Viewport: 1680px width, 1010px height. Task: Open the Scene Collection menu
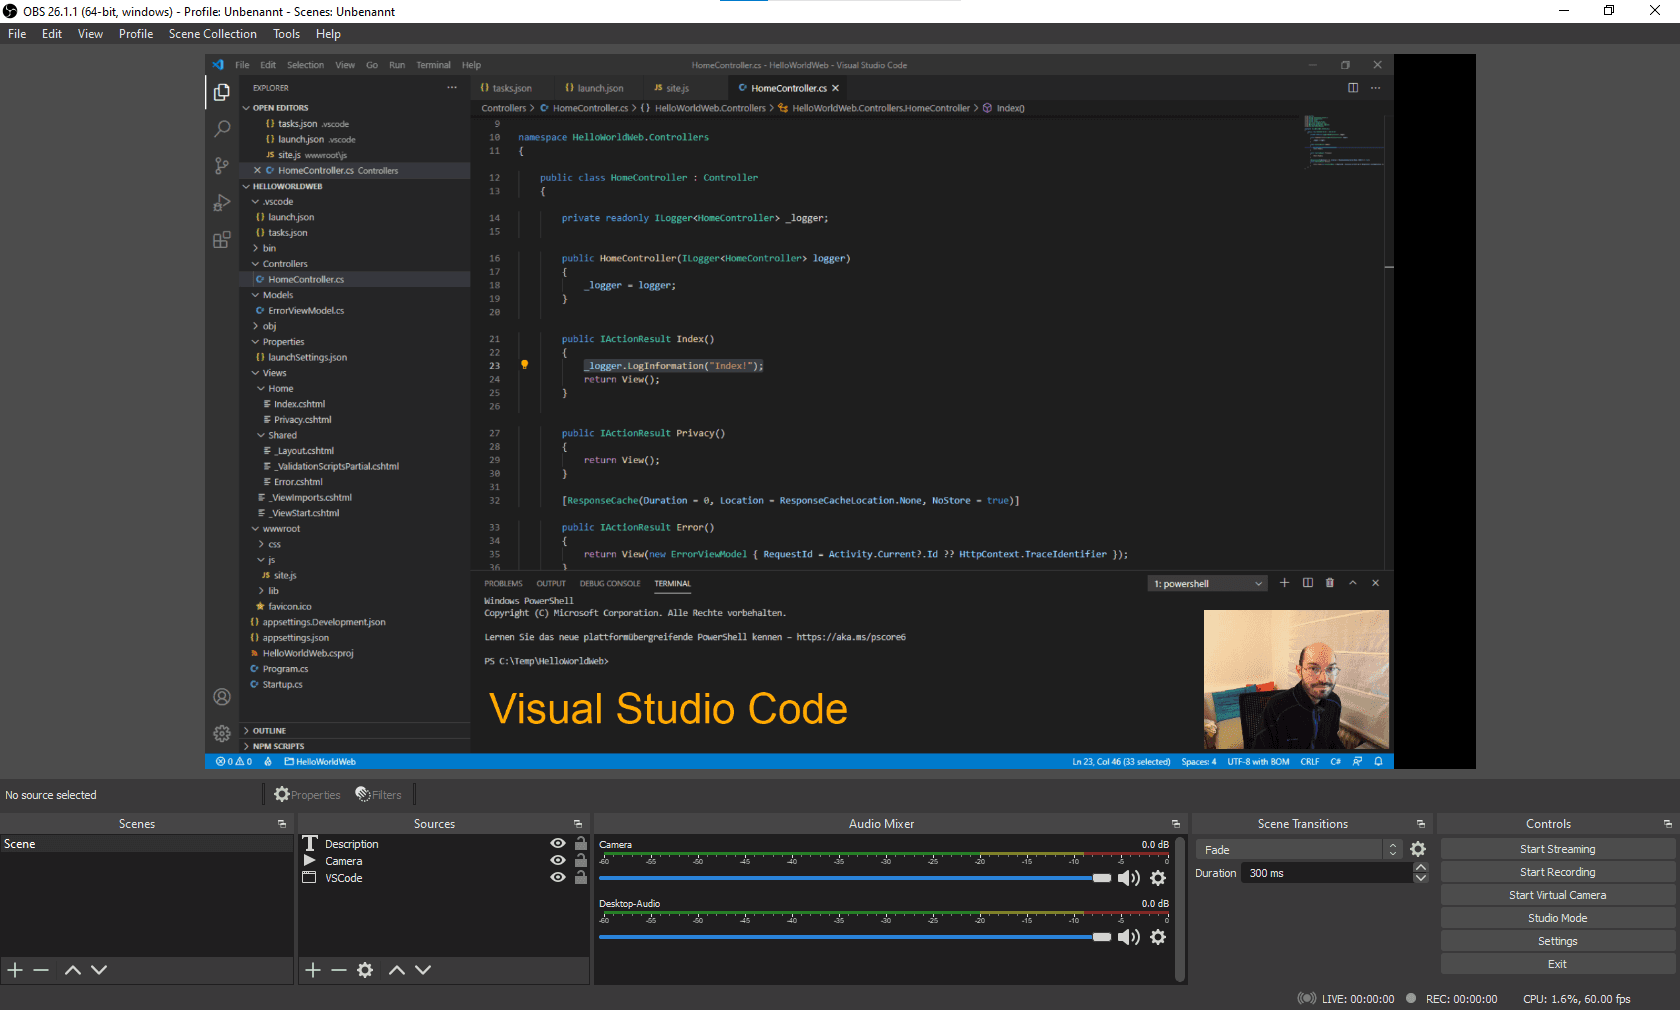pos(212,34)
